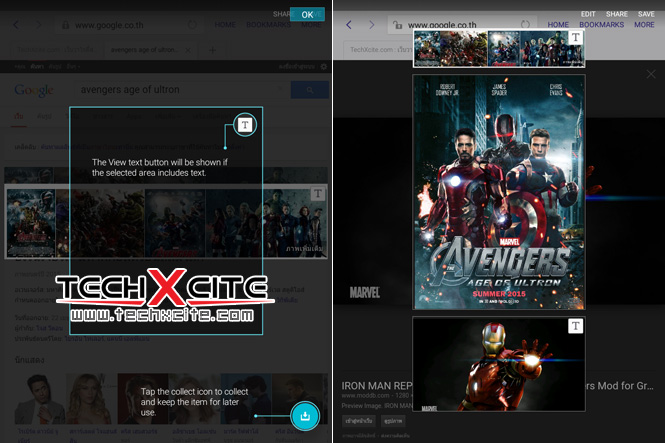Open Google settings gear icon
The width and height of the screenshot is (665, 443).
tap(324, 67)
